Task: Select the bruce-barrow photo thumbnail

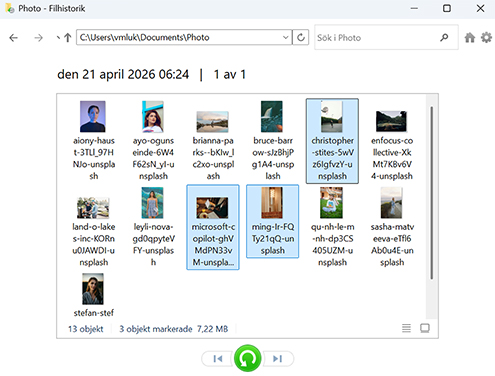Action: 272,117
